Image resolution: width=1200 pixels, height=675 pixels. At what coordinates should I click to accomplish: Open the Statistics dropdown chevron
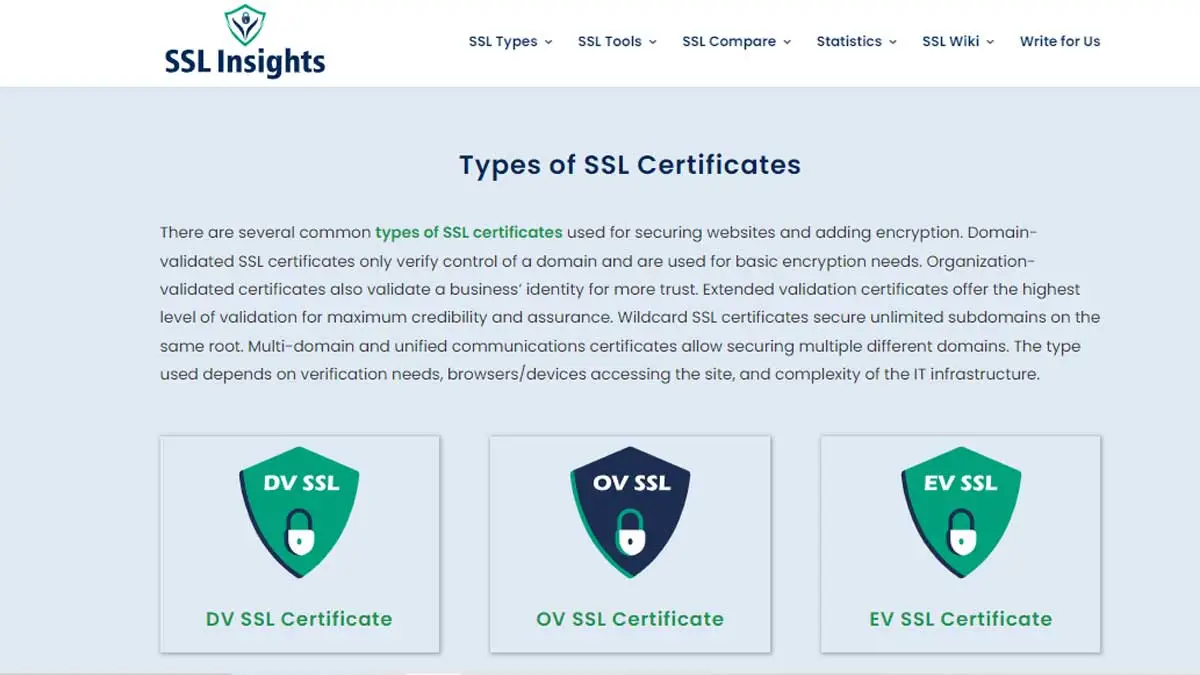click(x=893, y=42)
